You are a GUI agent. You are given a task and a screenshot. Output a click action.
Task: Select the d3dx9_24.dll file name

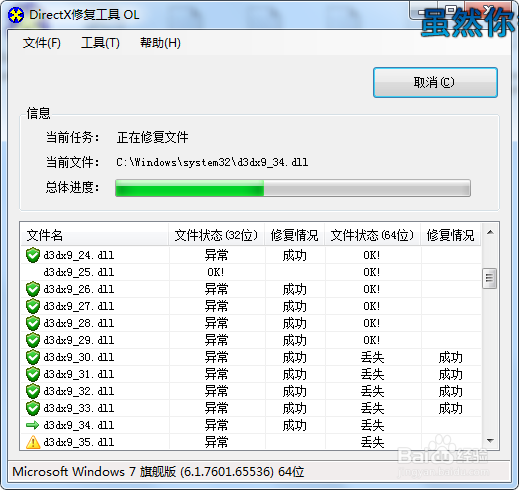click(79, 255)
